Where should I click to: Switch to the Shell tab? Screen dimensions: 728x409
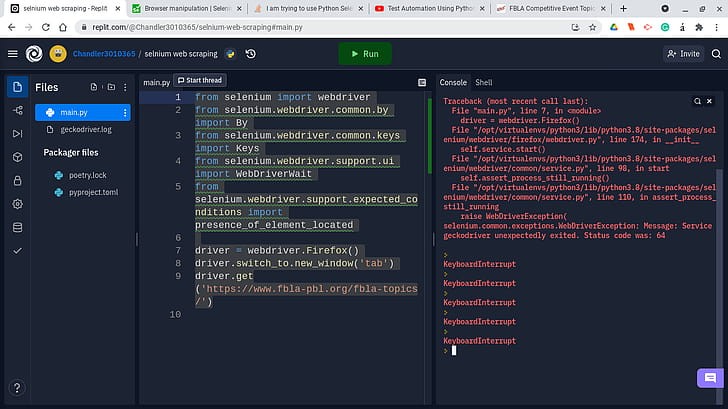tap(484, 82)
